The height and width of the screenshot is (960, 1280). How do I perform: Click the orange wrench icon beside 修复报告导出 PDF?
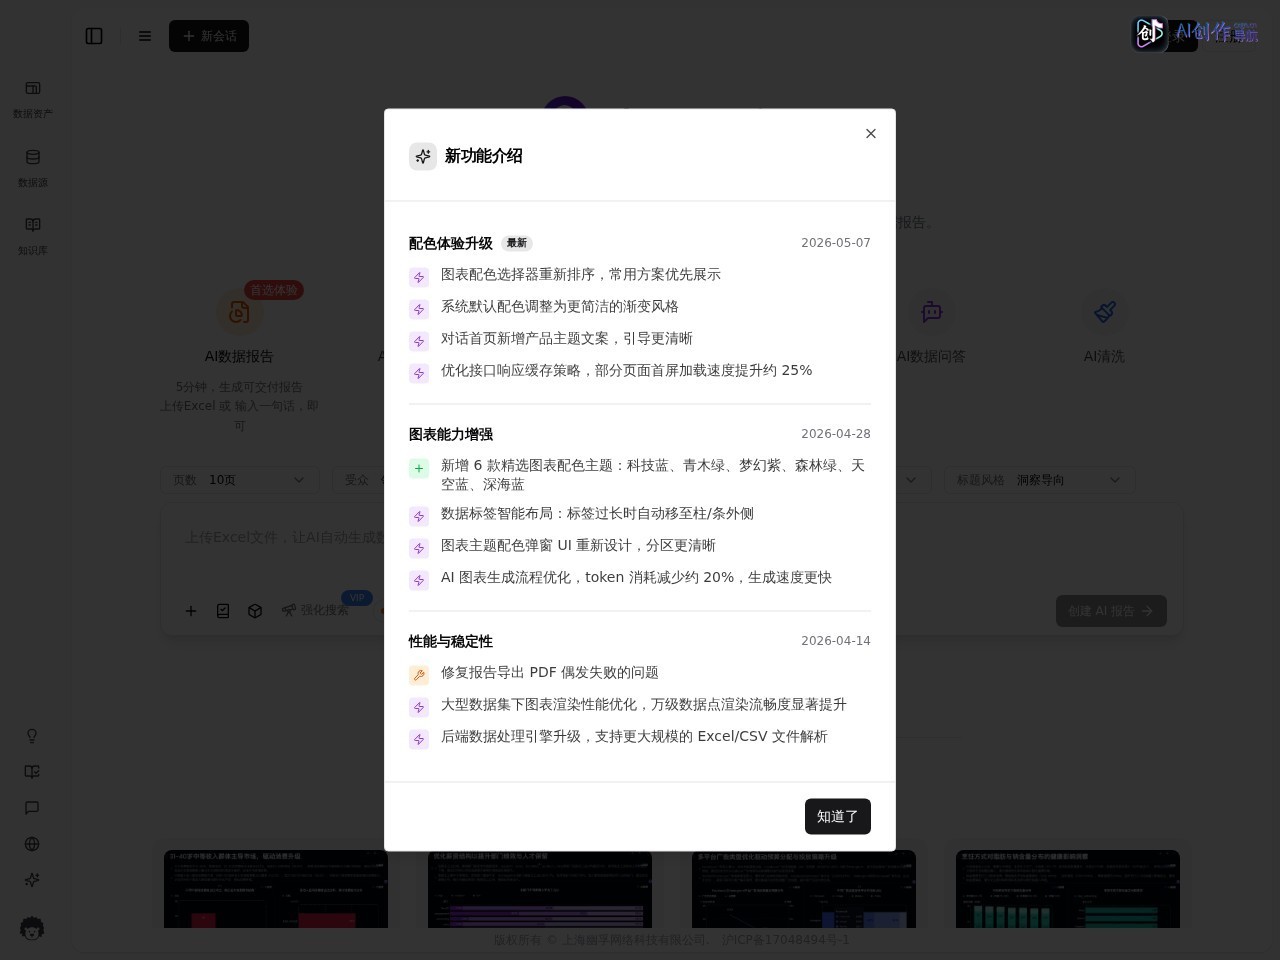[x=419, y=675]
